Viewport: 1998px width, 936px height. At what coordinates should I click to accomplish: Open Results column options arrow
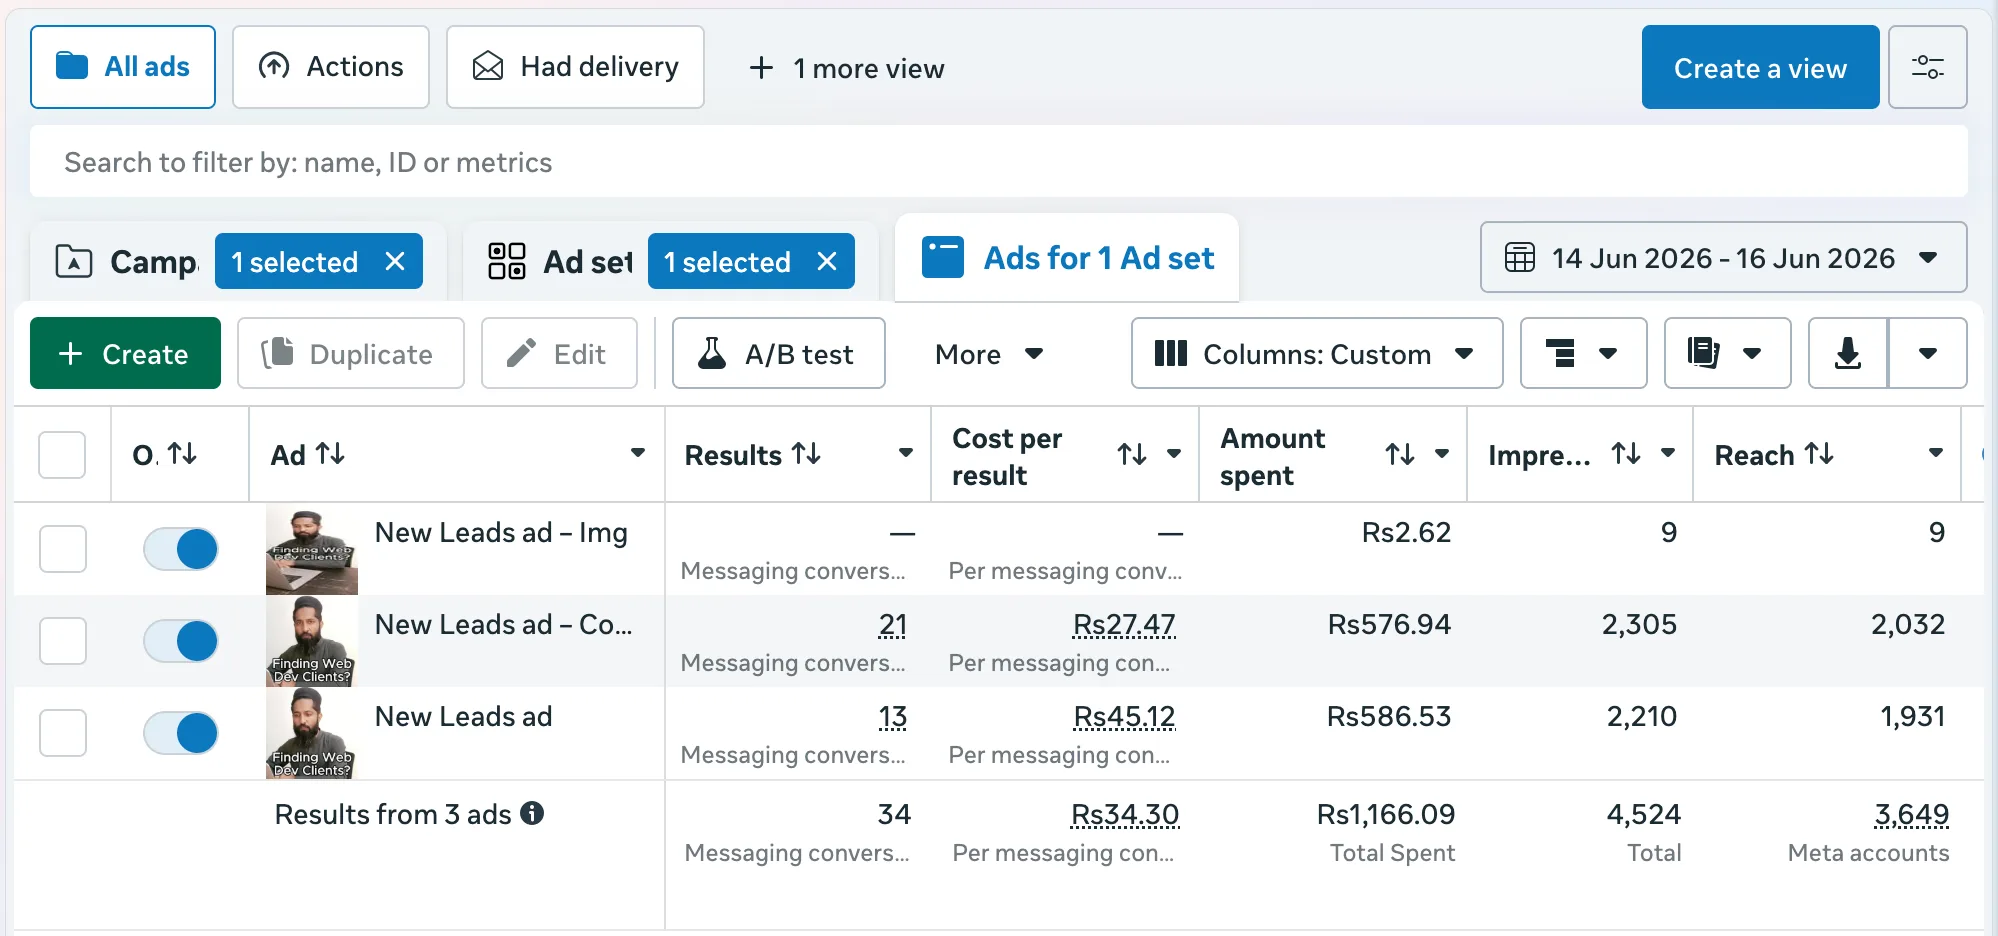[x=905, y=453]
